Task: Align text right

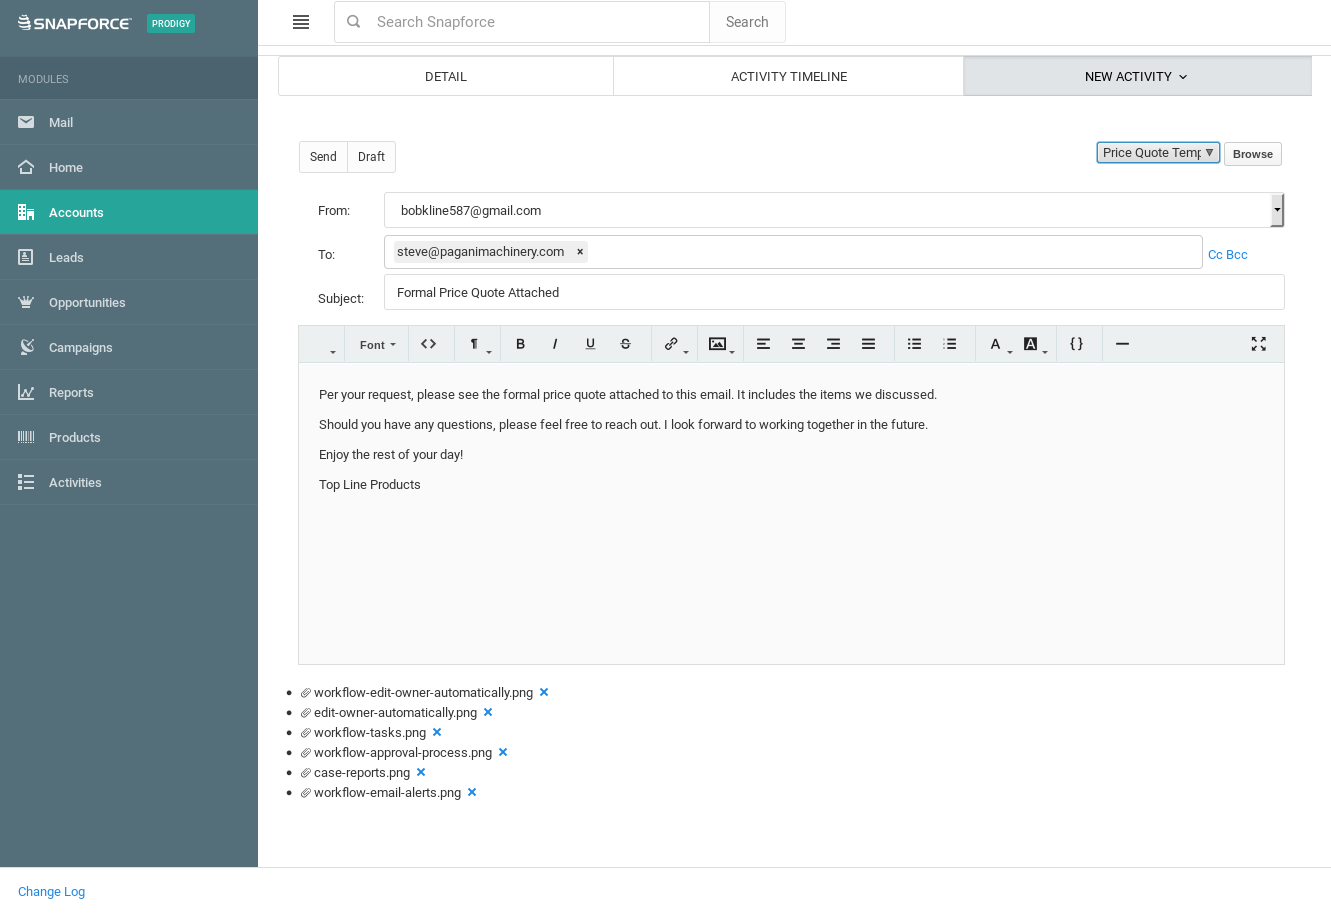Action: coord(833,344)
